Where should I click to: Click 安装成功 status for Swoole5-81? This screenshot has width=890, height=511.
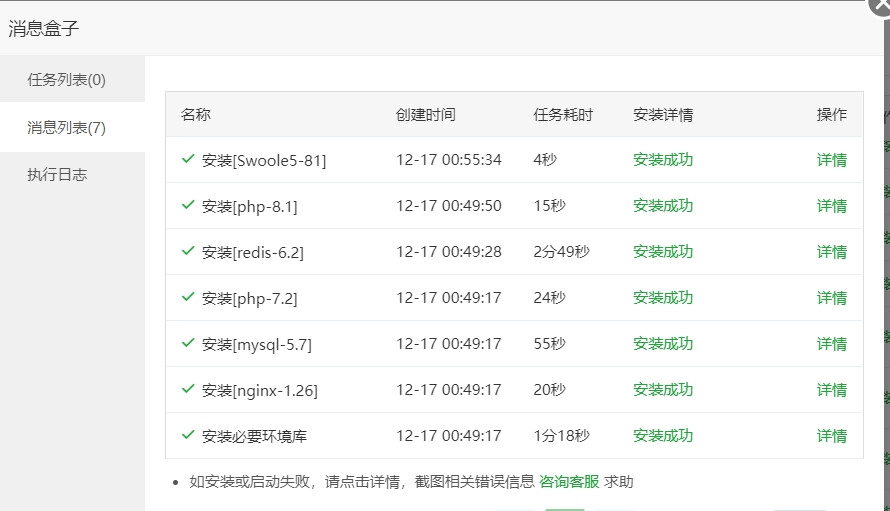[x=663, y=160]
